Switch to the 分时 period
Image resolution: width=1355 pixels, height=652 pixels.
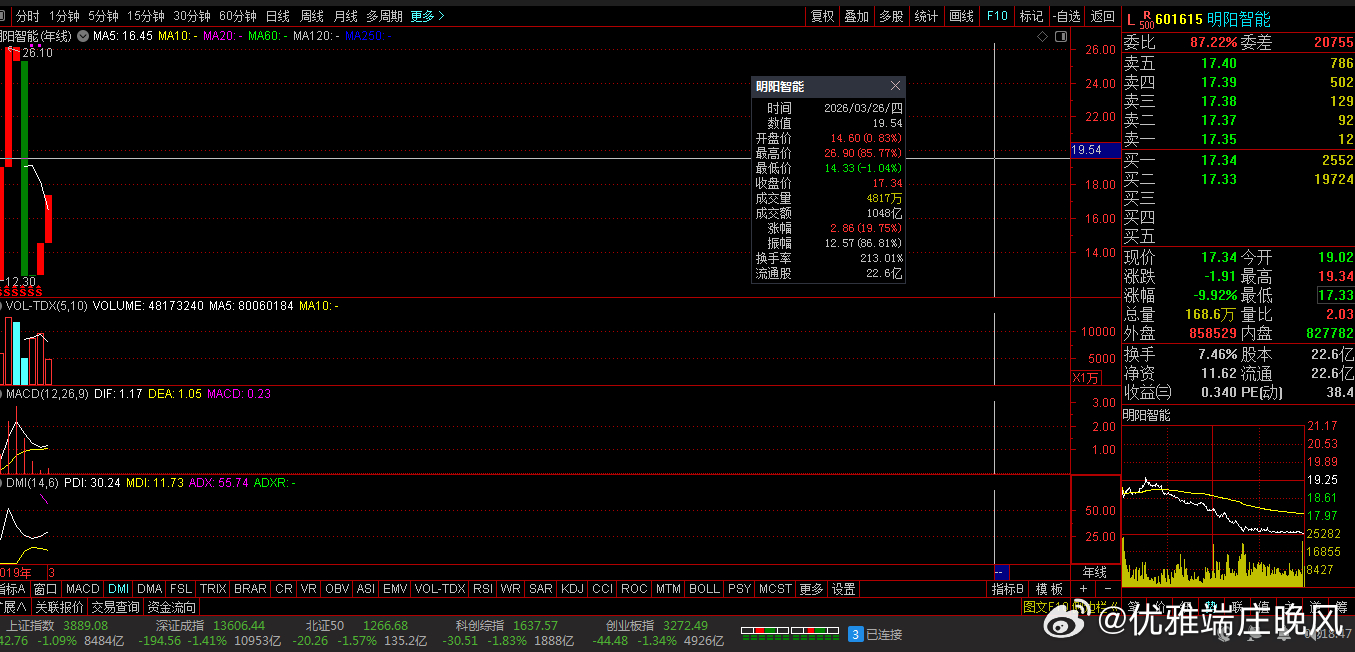[28, 16]
